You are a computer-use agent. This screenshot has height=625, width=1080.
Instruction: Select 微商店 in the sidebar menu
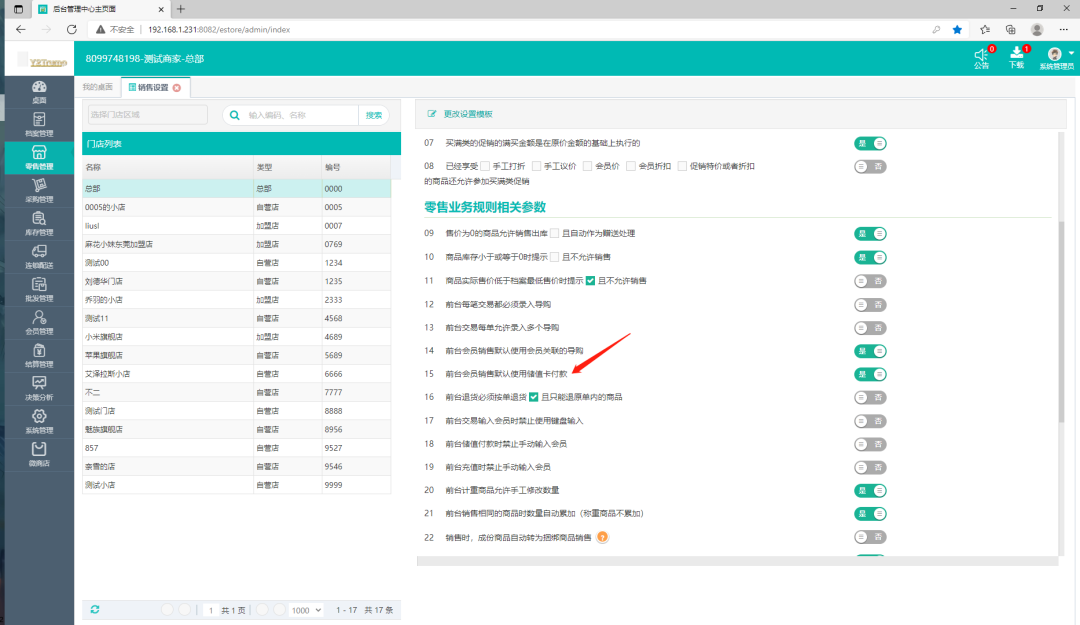click(39, 452)
